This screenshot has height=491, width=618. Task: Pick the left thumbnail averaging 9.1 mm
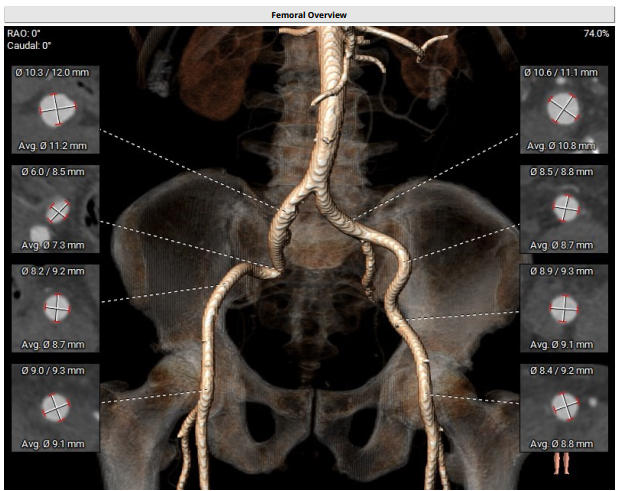55,406
